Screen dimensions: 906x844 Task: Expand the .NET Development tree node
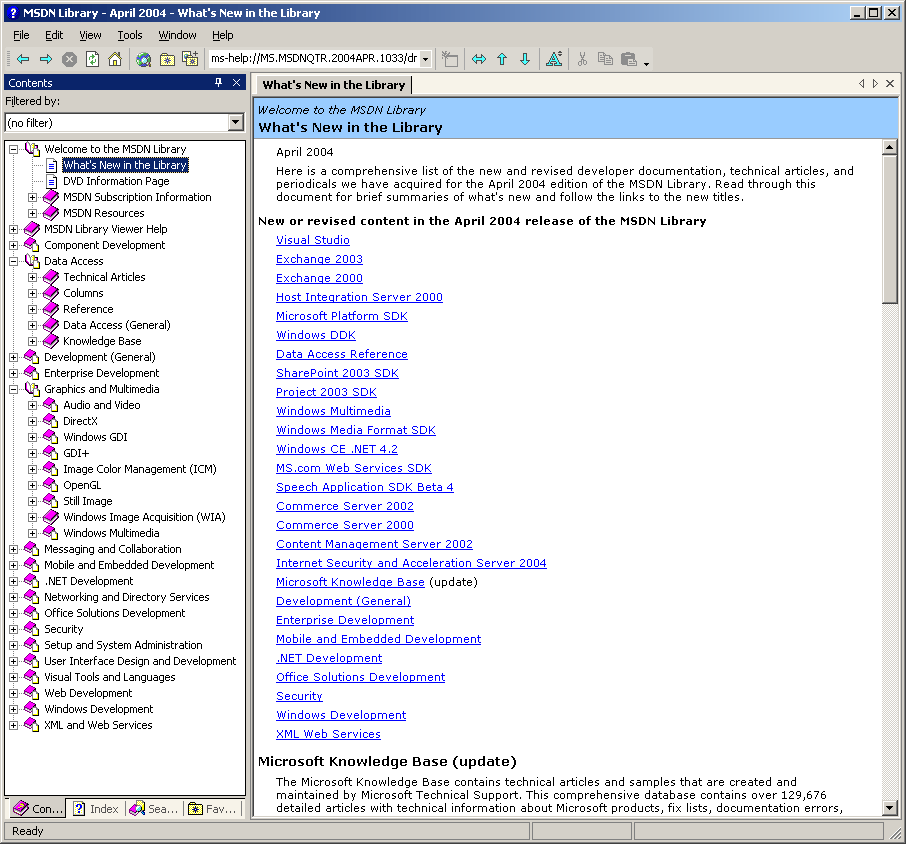[x=13, y=581]
